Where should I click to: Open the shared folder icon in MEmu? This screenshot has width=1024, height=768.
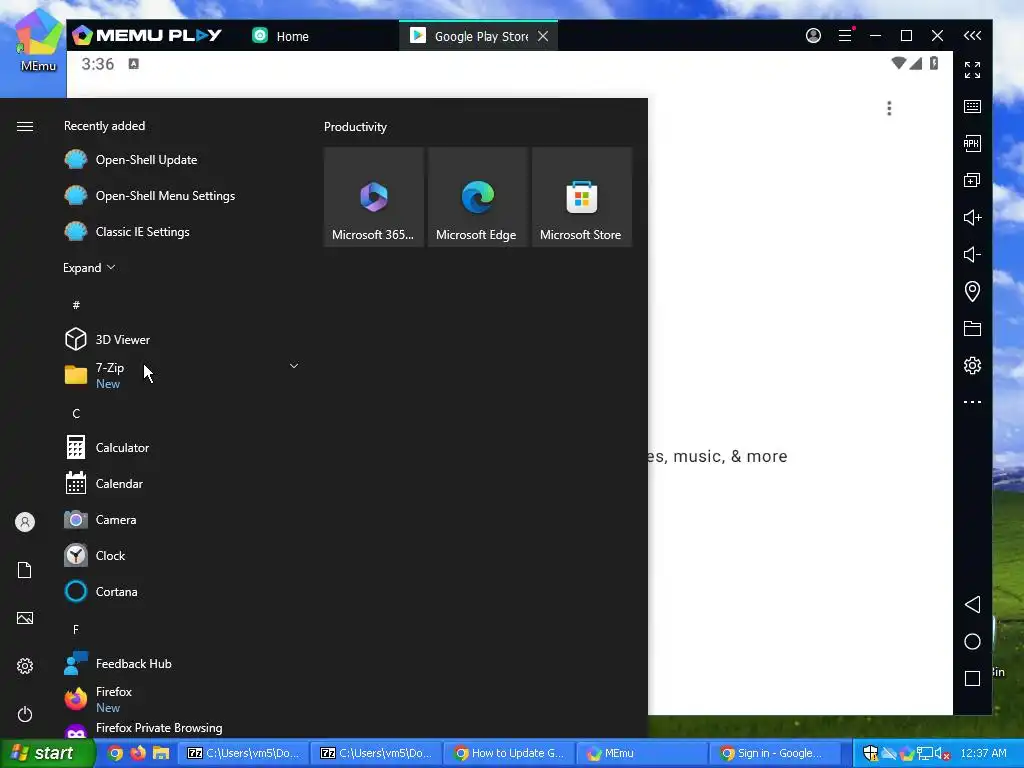pos(972,328)
